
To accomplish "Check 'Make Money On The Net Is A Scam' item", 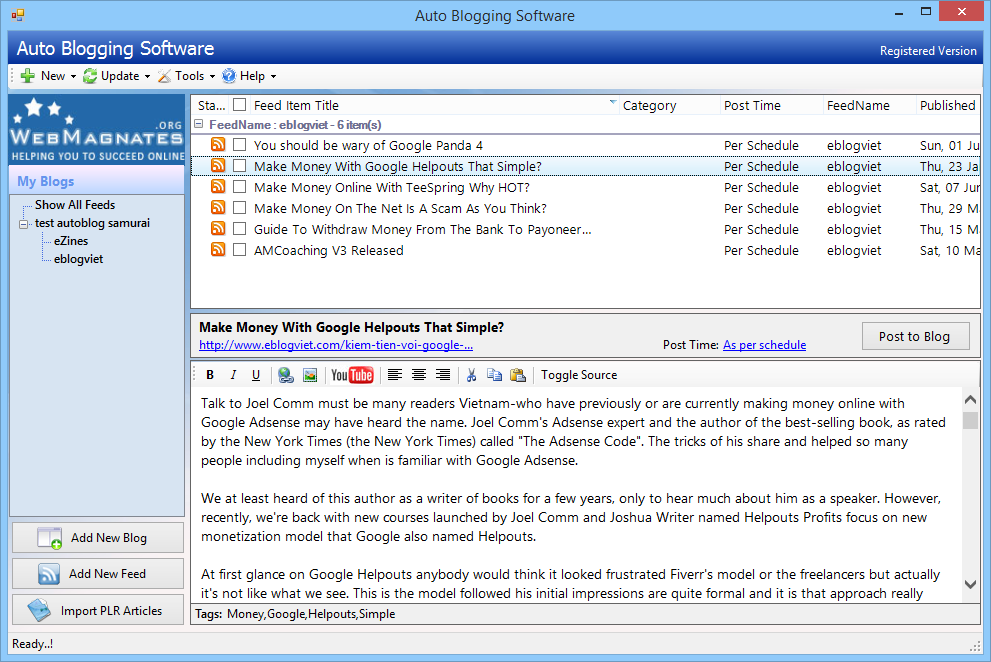I will coord(240,207).
